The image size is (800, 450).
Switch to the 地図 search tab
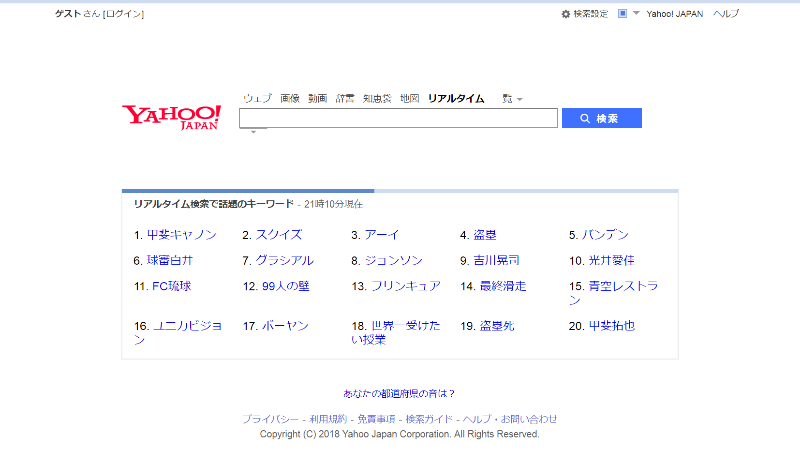pos(409,98)
